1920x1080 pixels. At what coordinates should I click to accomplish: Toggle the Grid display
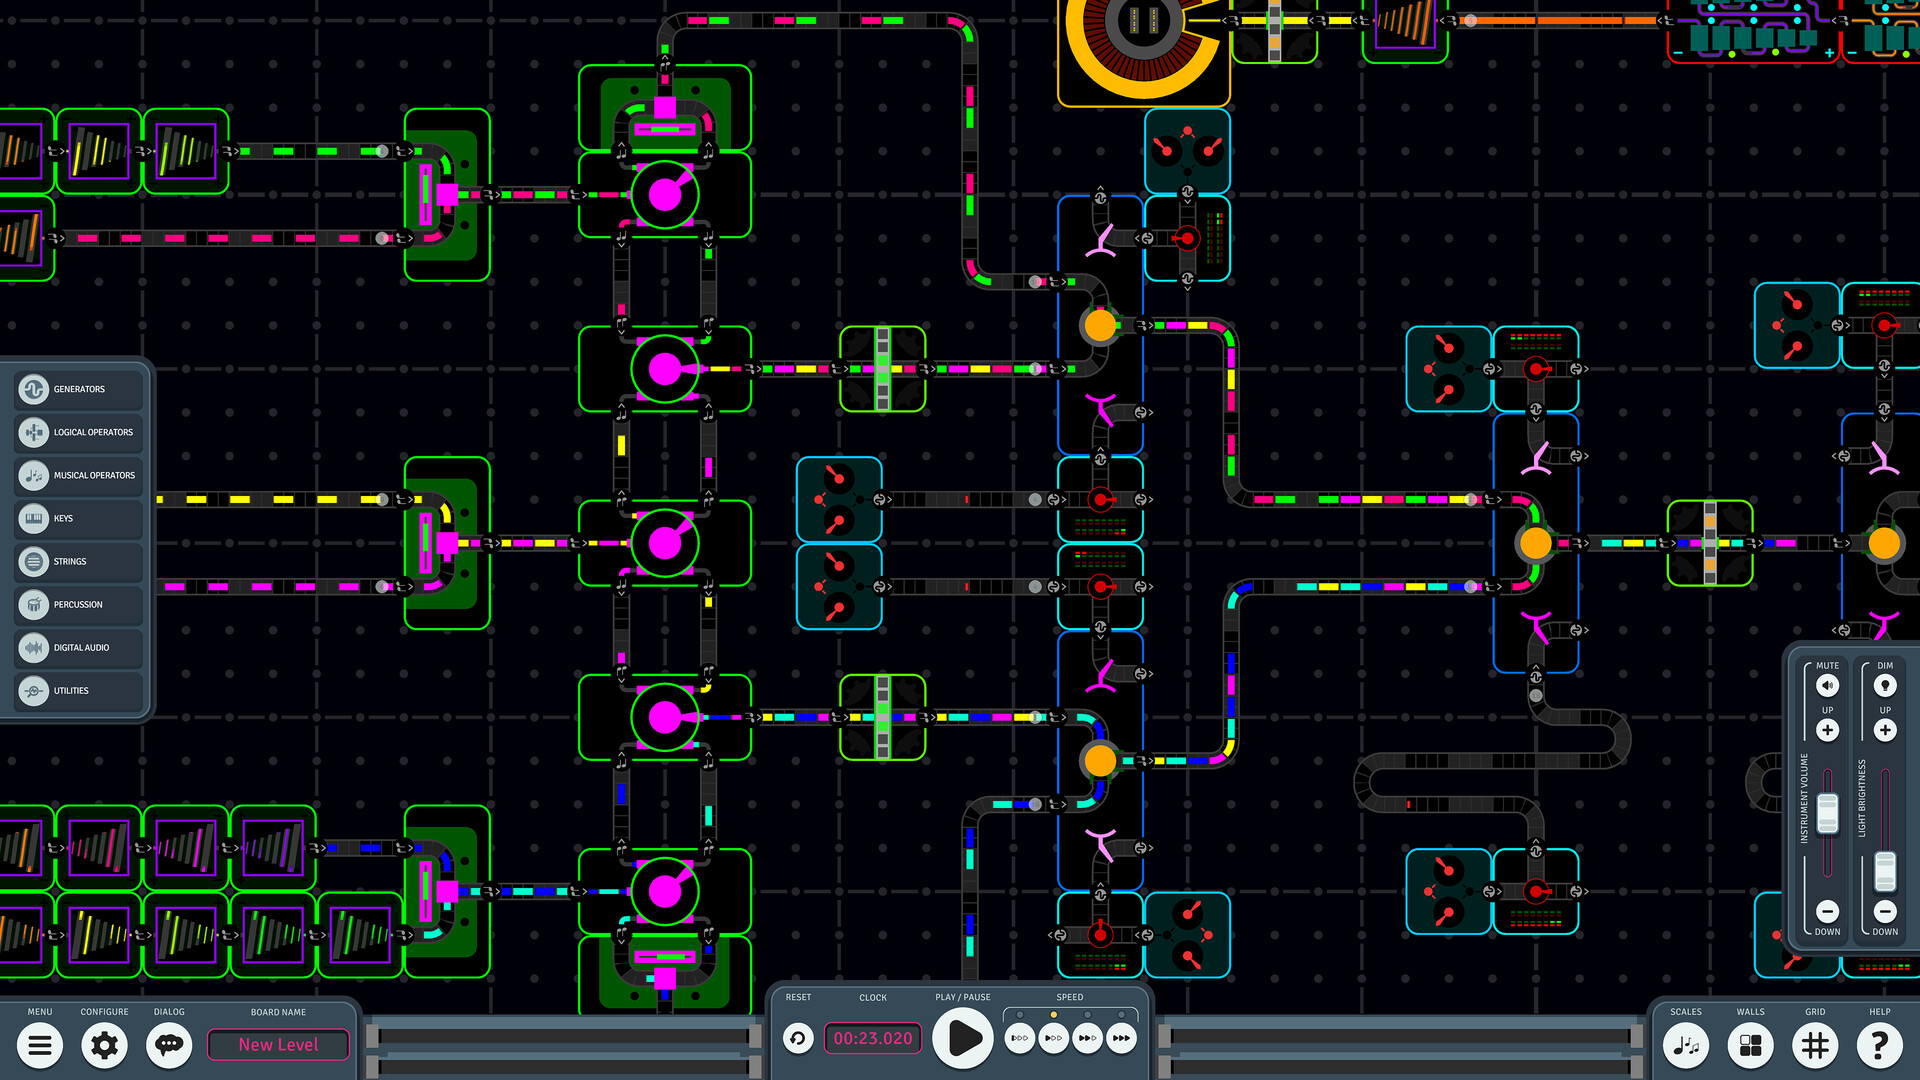click(x=1815, y=1045)
